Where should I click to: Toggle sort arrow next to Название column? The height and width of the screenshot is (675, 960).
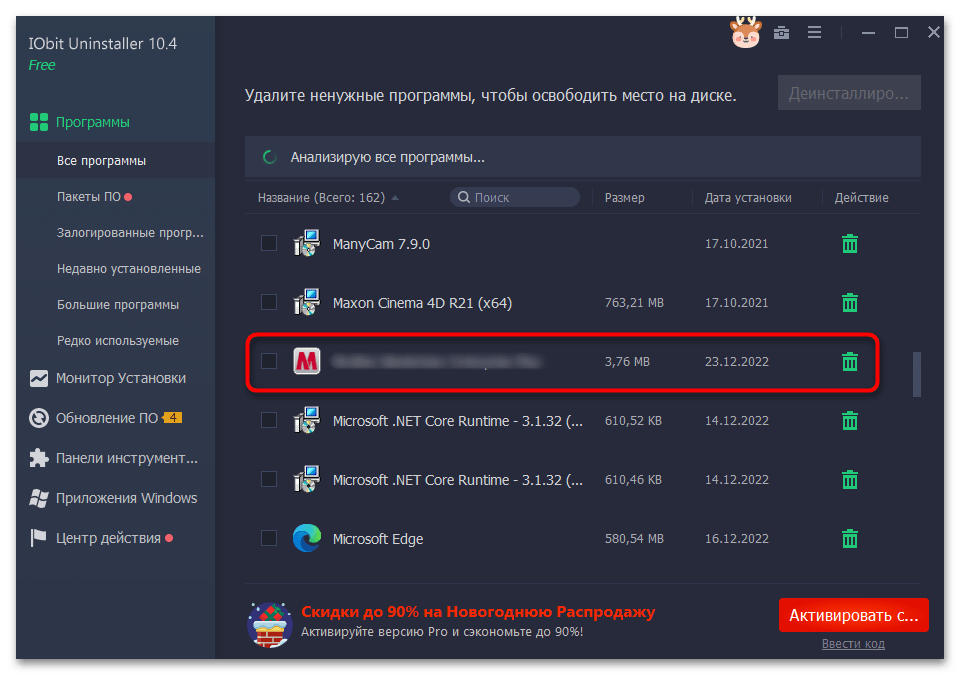tap(395, 198)
